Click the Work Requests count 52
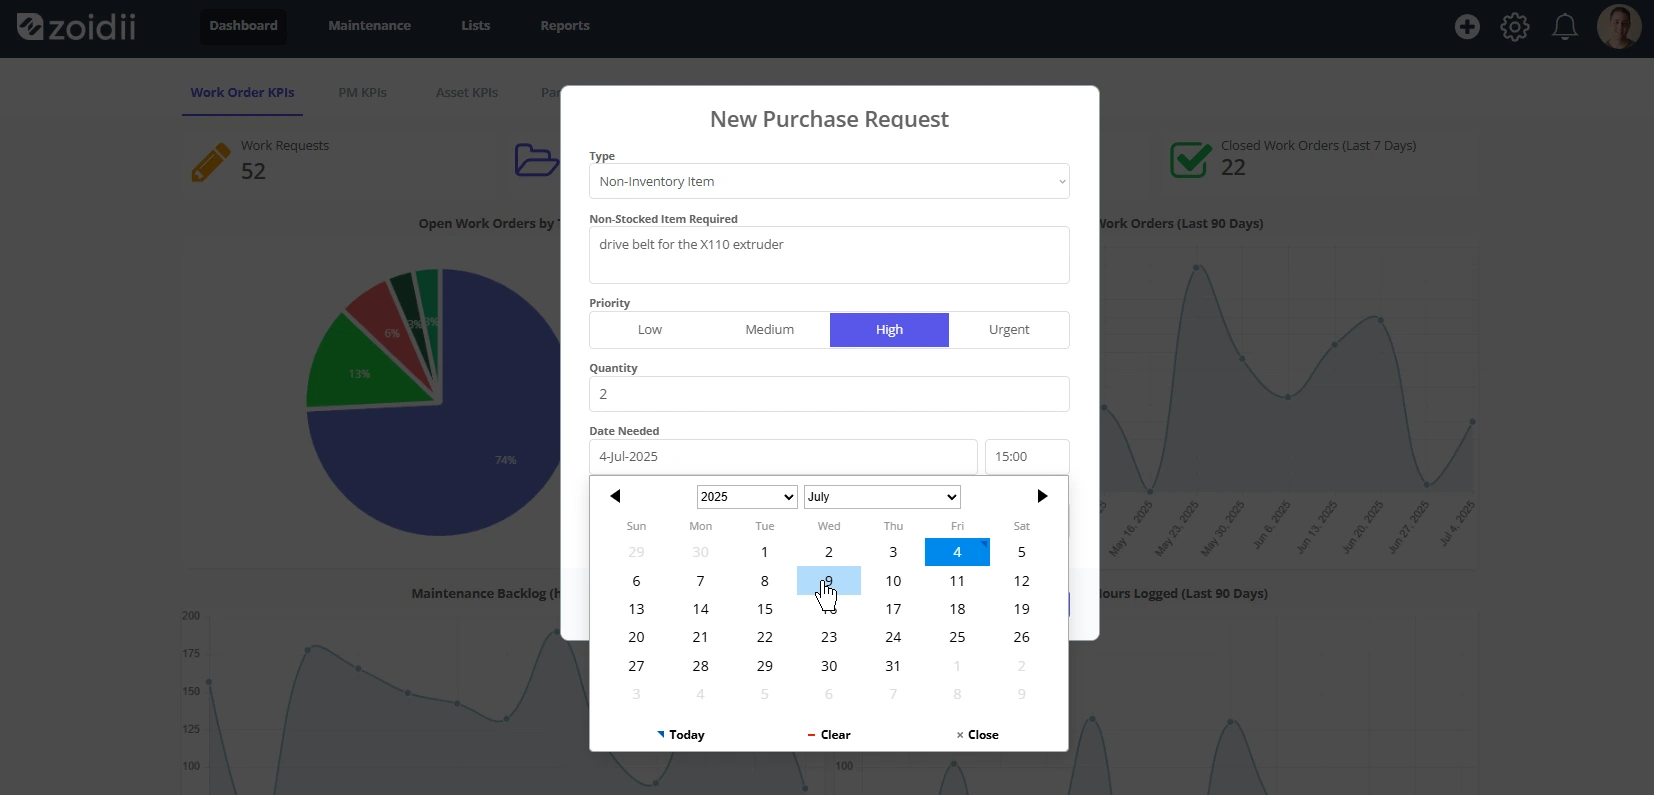The width and height of the screenshot is (1654, 795). [x=253, y=171]
